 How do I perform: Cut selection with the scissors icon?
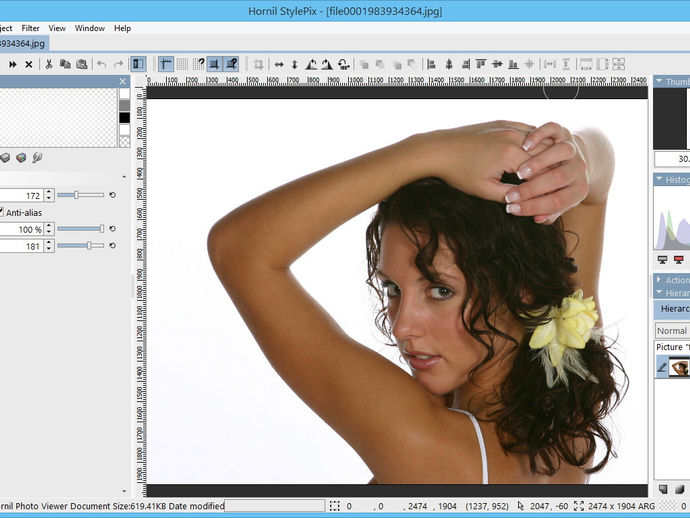tap(49, 64)
